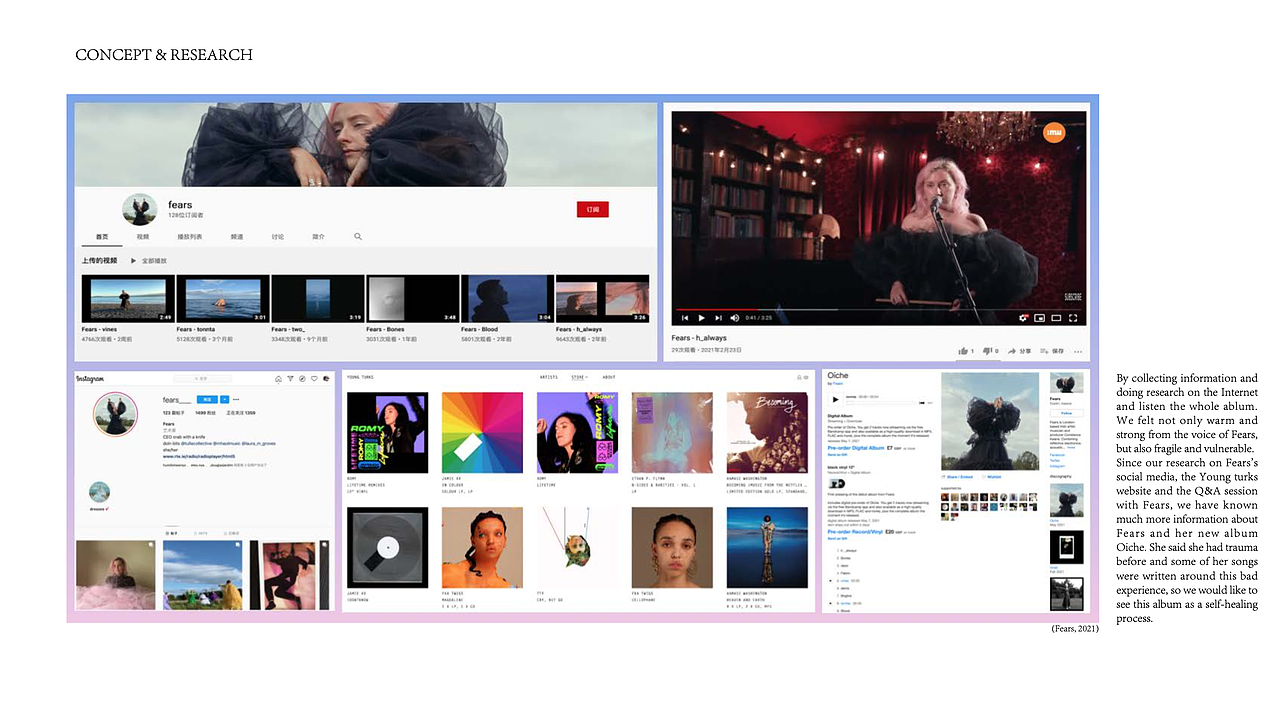Image resolution: width=1280 pixels, height=714 pixels.
Task: Open the Fears - Blood video thumbnail
Action: [507, 298]
